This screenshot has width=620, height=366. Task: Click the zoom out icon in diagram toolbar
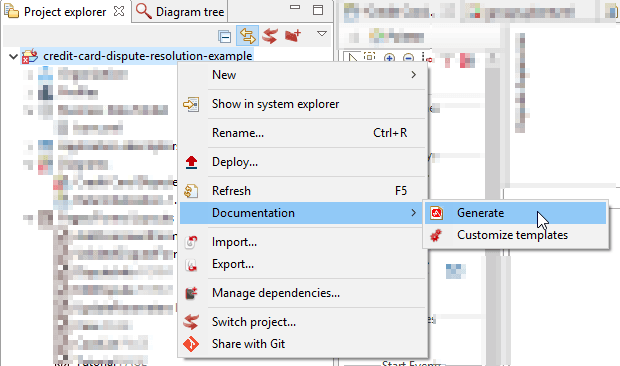(408, 58)
